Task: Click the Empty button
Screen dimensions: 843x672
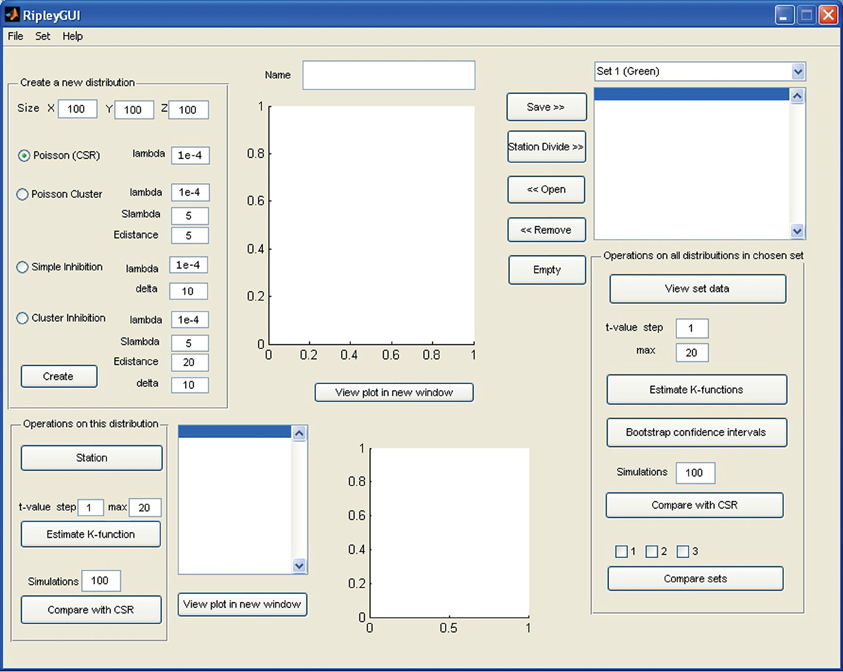Action: (547, 270)
